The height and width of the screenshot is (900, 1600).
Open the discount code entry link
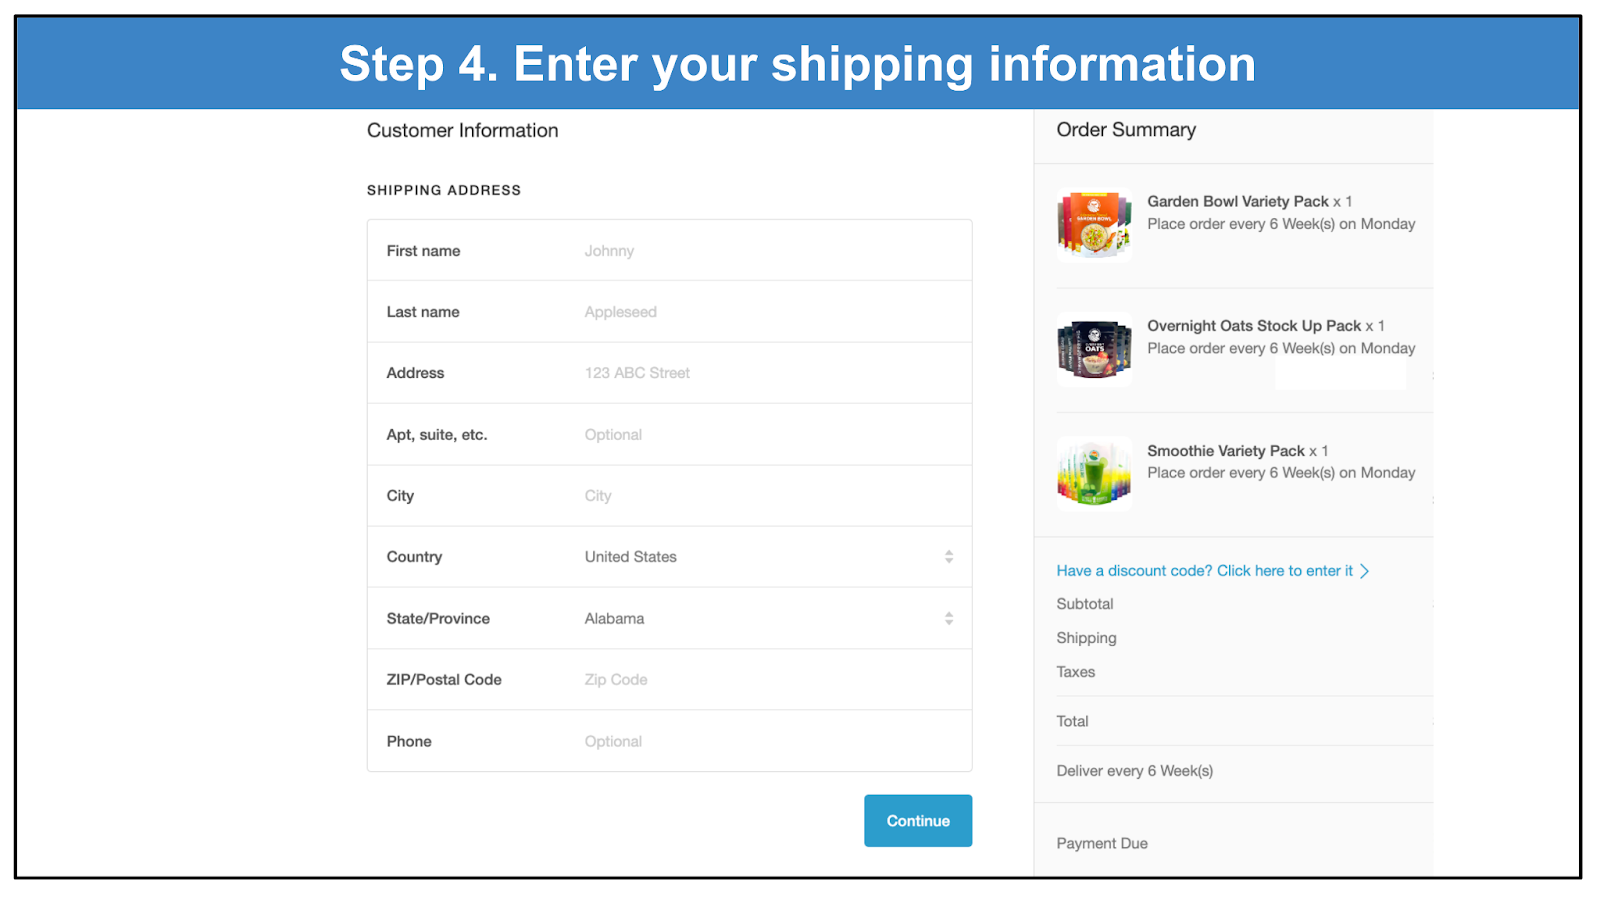click(1204, 571)
